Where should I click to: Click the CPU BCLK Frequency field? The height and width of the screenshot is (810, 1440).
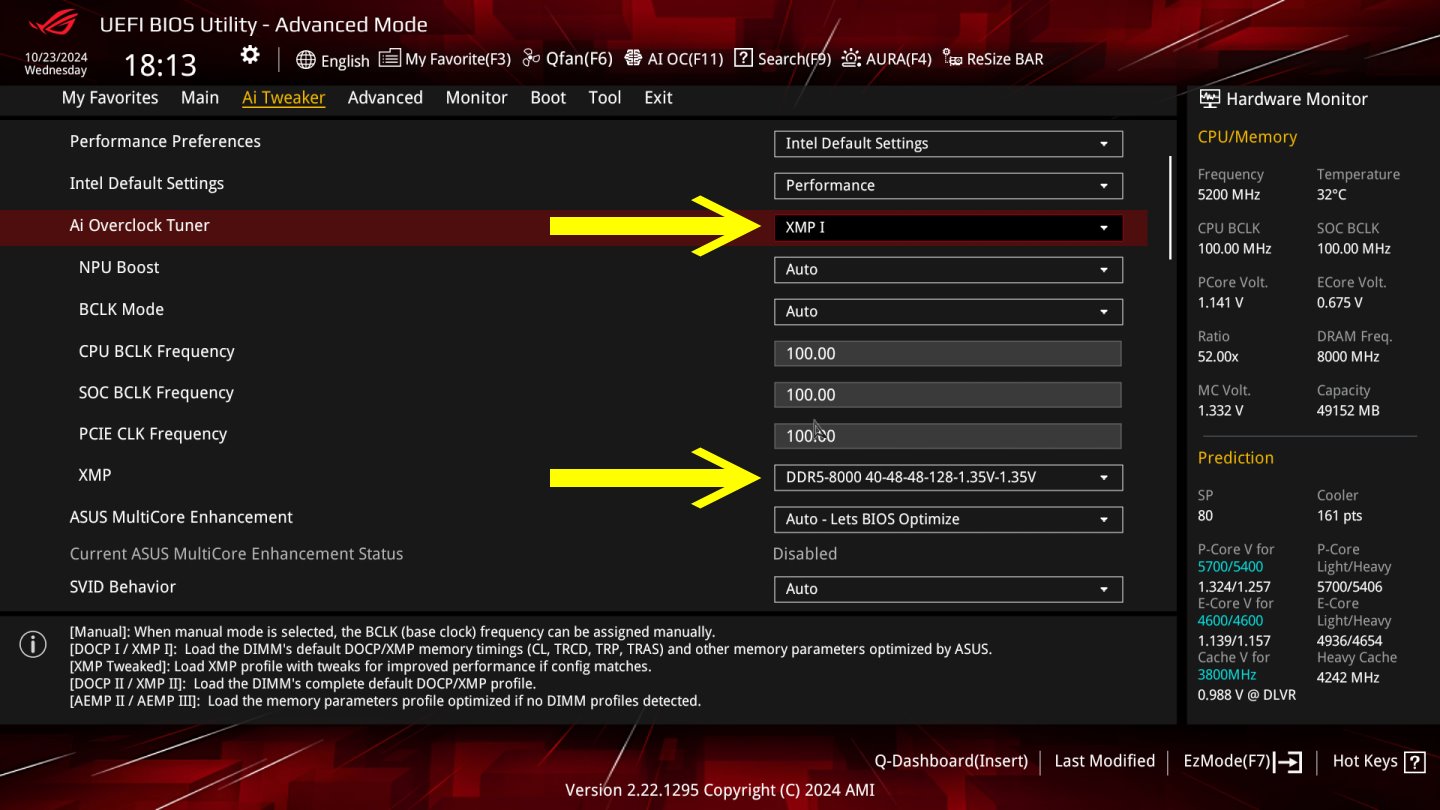[x=947, y=353]
